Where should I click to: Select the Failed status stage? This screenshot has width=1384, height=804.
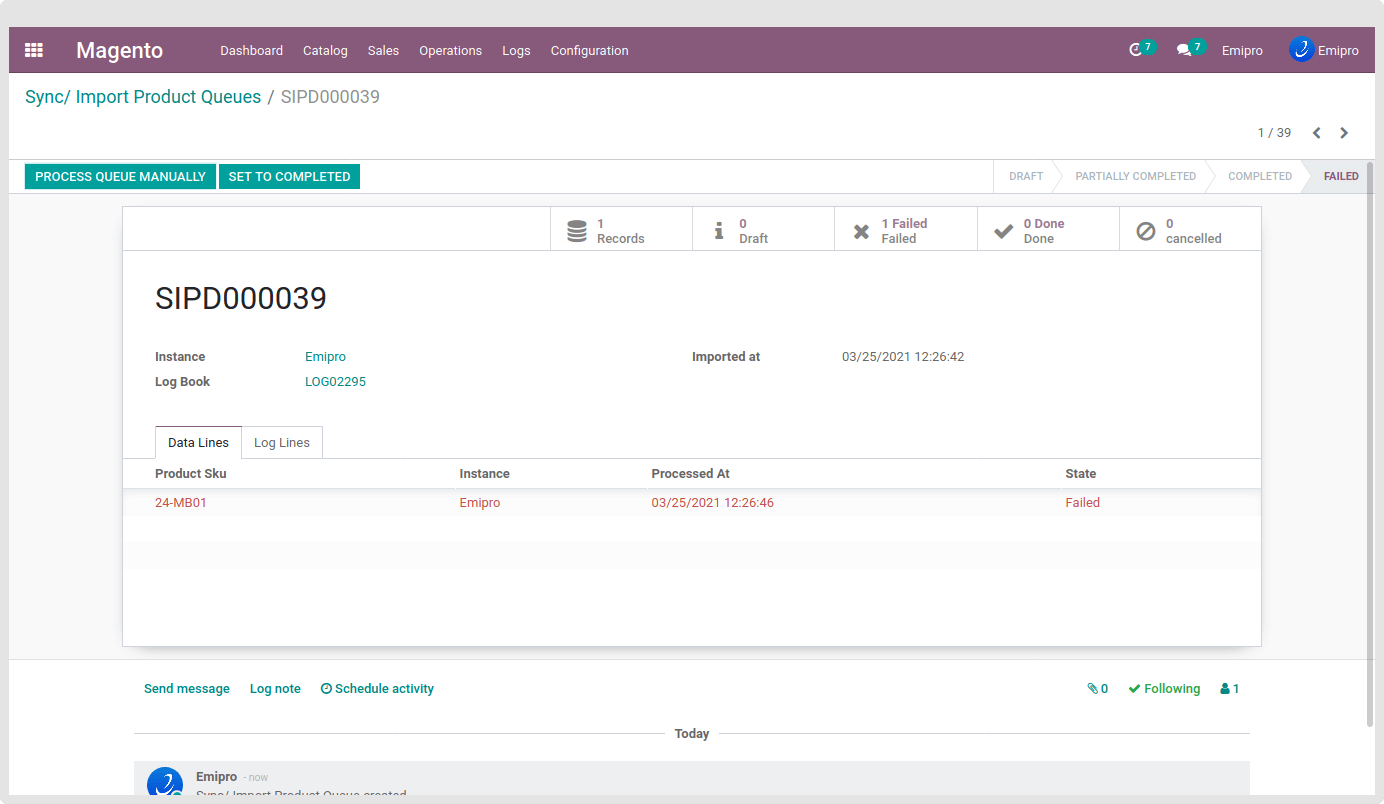pos(1341,176)
